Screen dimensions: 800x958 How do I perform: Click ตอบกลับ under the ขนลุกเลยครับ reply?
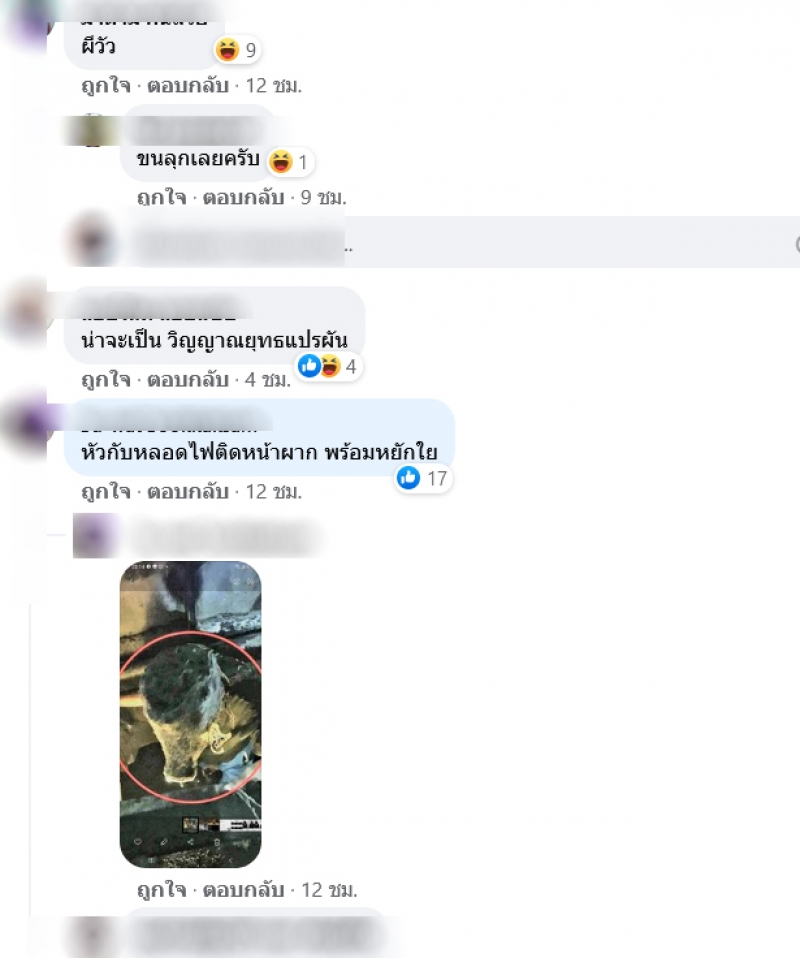point(243,197)
